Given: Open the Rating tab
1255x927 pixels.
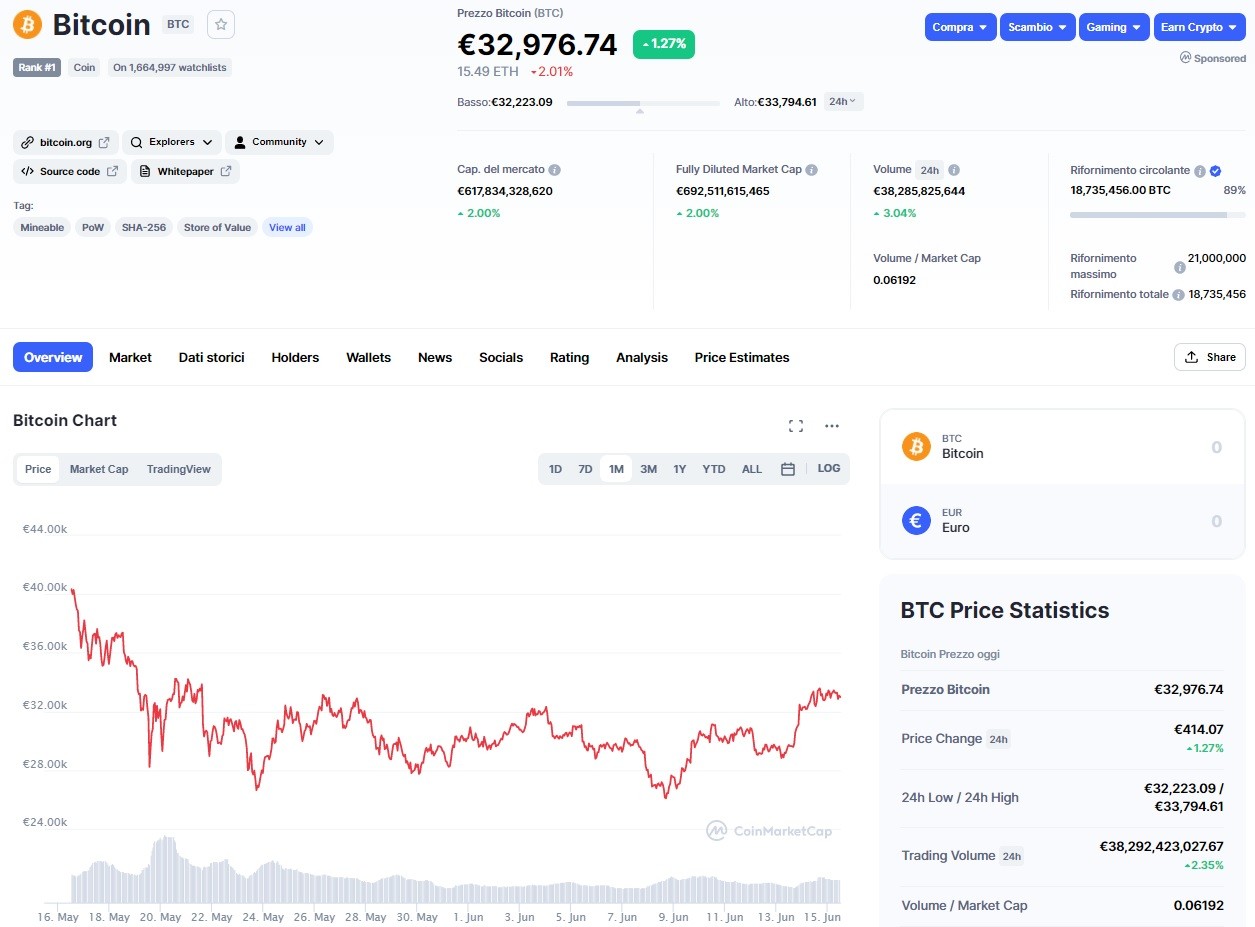Looking at the screenshot, I should 569,357.
